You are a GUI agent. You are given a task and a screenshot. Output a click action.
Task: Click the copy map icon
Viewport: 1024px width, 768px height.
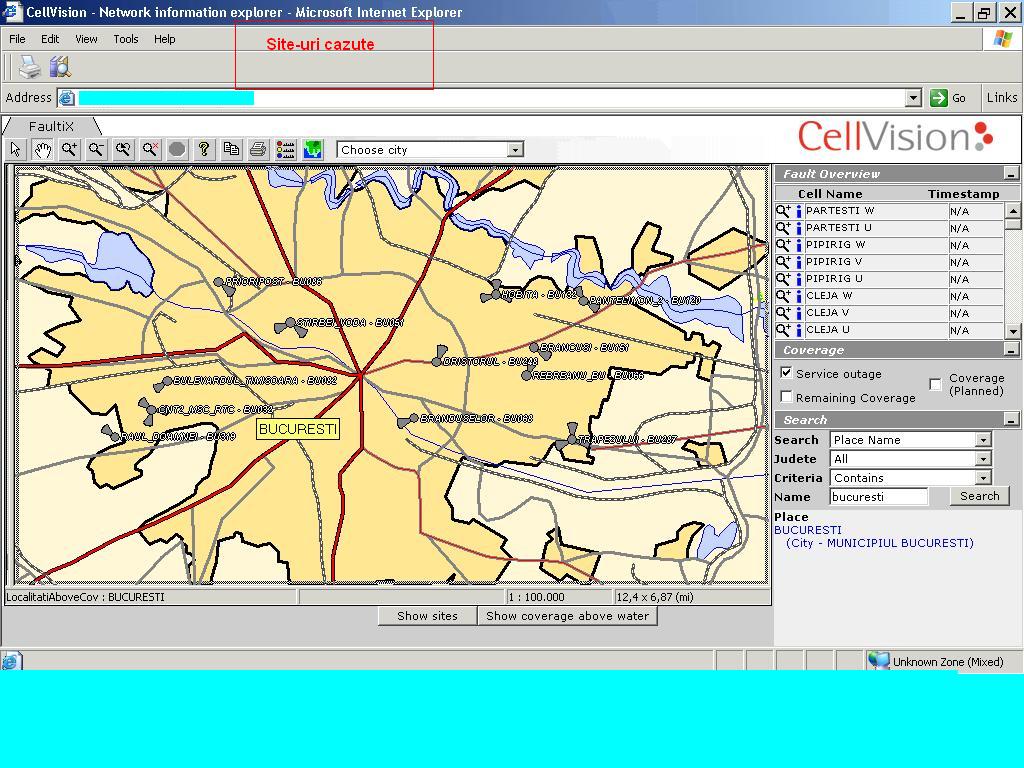point(231,150)
